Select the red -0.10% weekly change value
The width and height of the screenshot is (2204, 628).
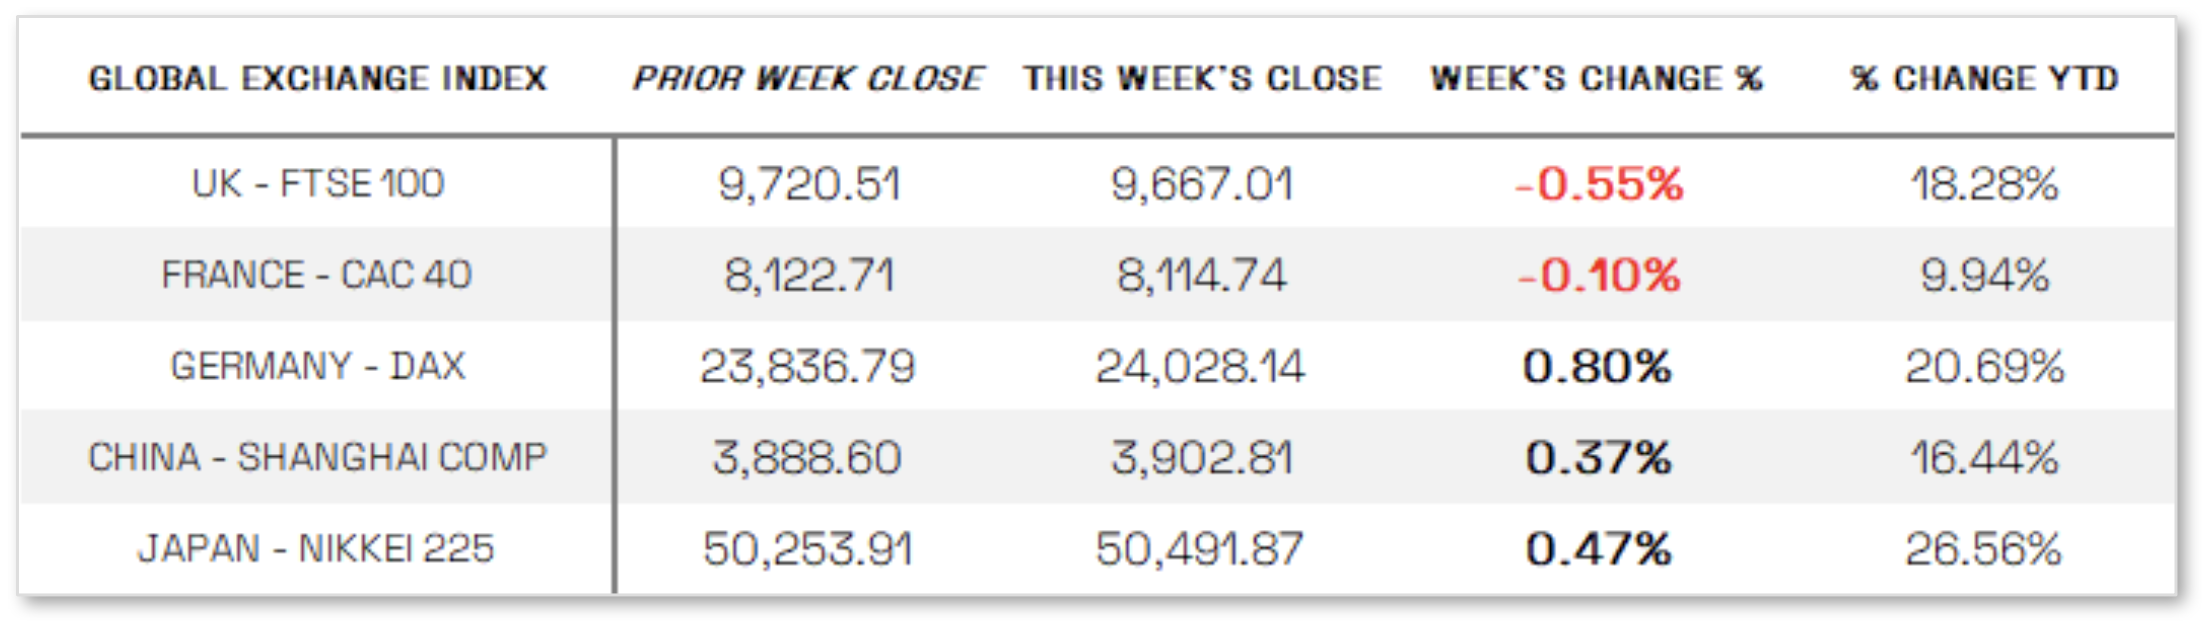(1598, 275)
